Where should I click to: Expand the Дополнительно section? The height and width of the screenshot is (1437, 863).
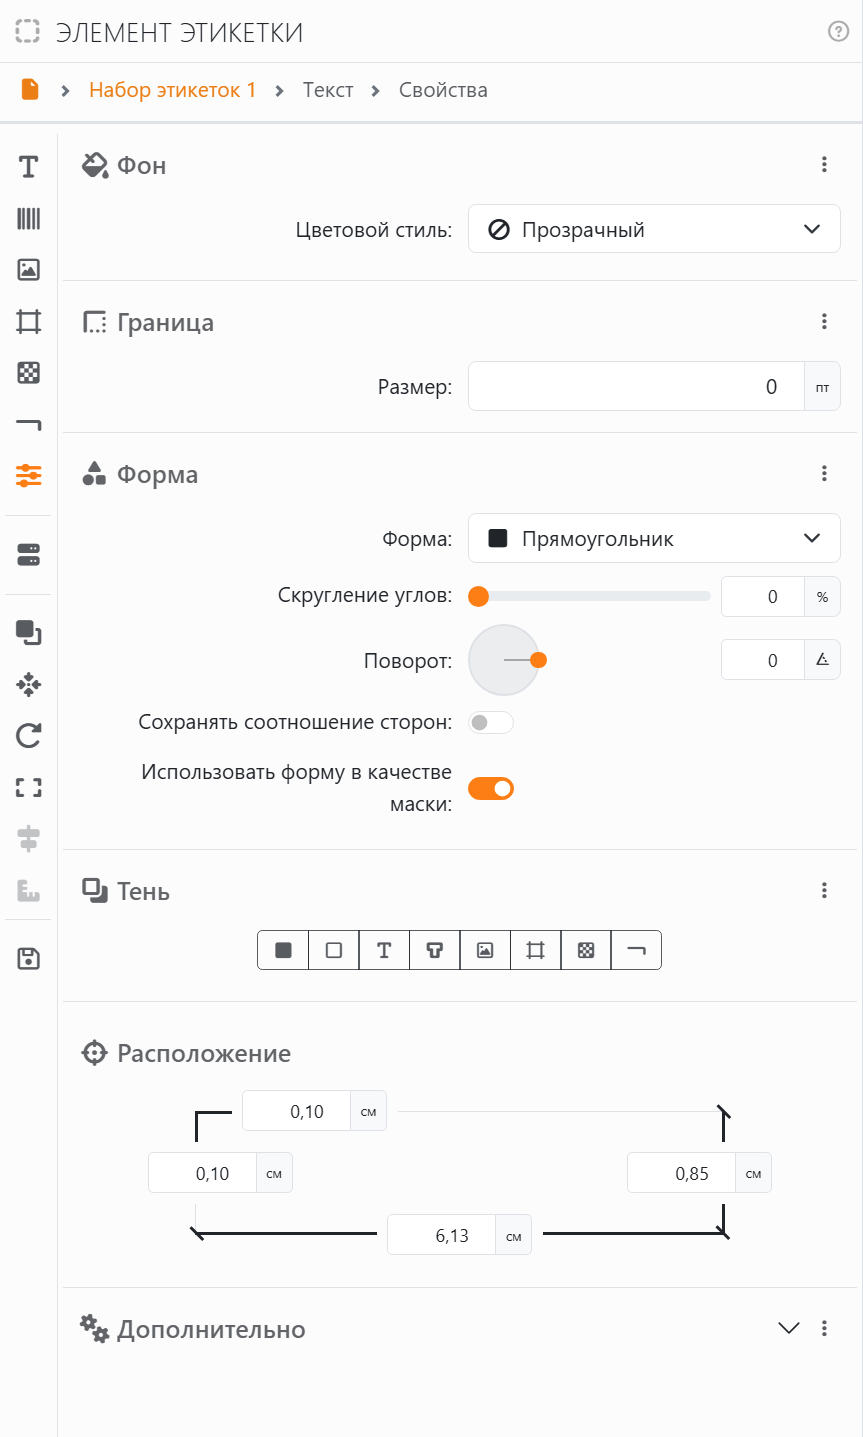(789, 1328)
